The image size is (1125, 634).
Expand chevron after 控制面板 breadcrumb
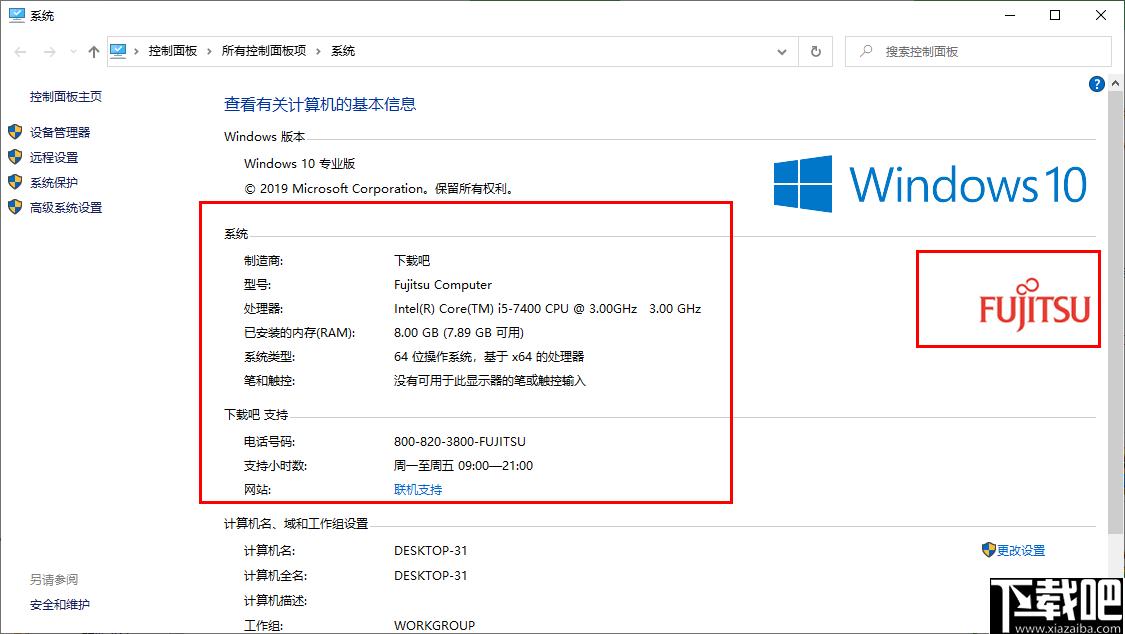click(x=210, y=51)
